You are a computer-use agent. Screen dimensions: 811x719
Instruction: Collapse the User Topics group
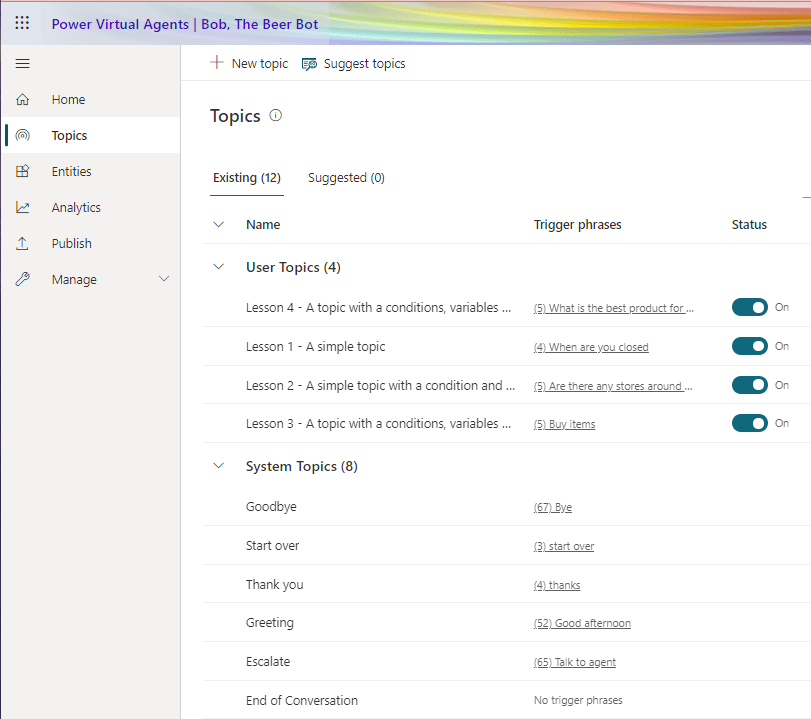point(219,268)
